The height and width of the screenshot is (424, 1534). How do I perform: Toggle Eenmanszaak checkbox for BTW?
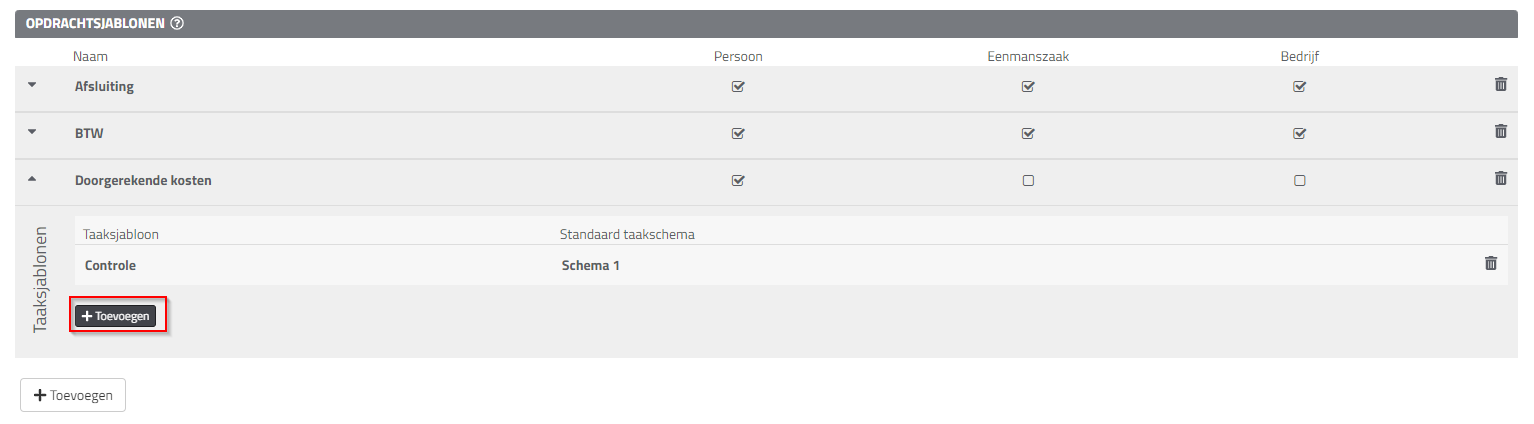[x=1027, y=133]
